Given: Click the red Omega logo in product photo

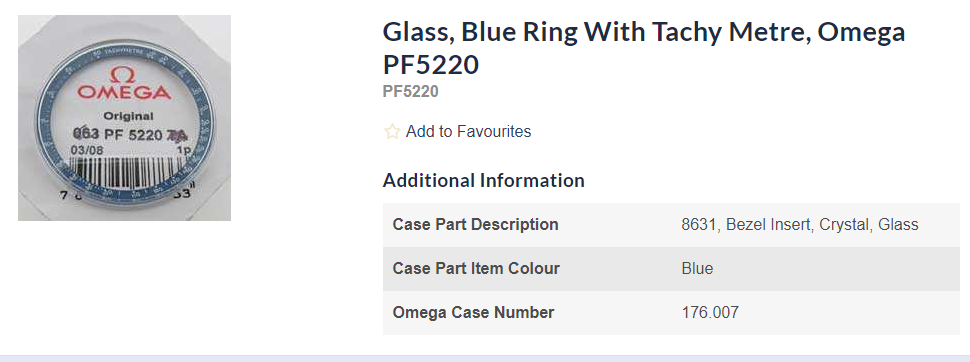Looking at the screenshot, I should tap(123, 85).
